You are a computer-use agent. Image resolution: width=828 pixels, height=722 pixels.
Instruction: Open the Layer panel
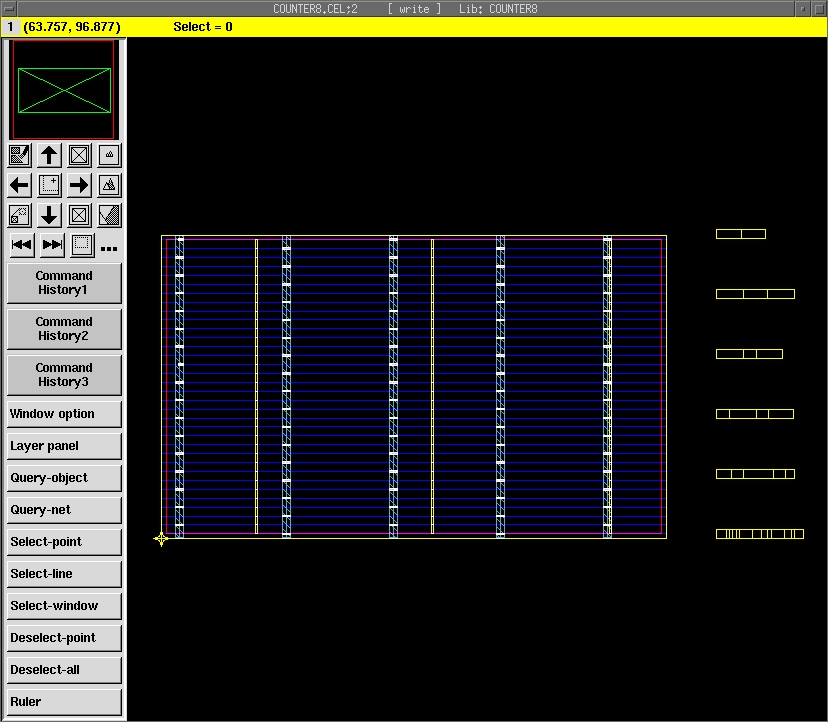point(64,446)
